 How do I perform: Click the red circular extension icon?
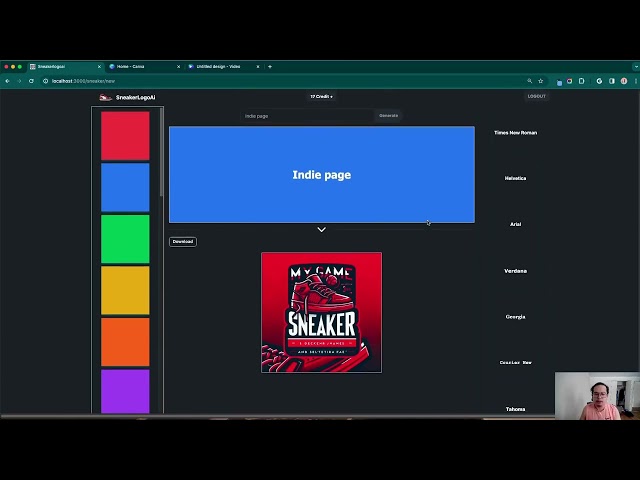570,81
